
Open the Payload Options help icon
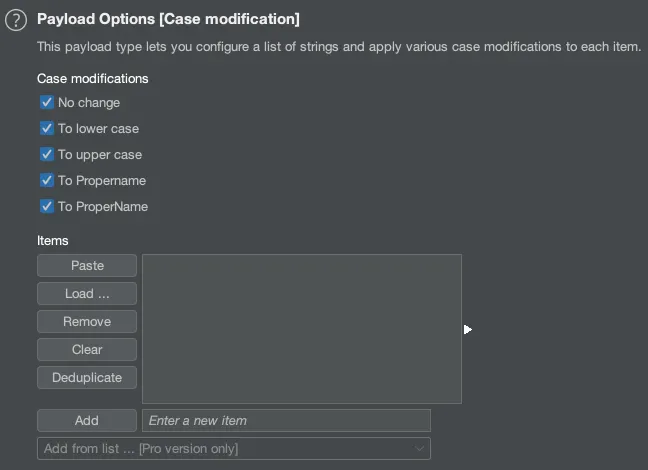pos(15,21)
